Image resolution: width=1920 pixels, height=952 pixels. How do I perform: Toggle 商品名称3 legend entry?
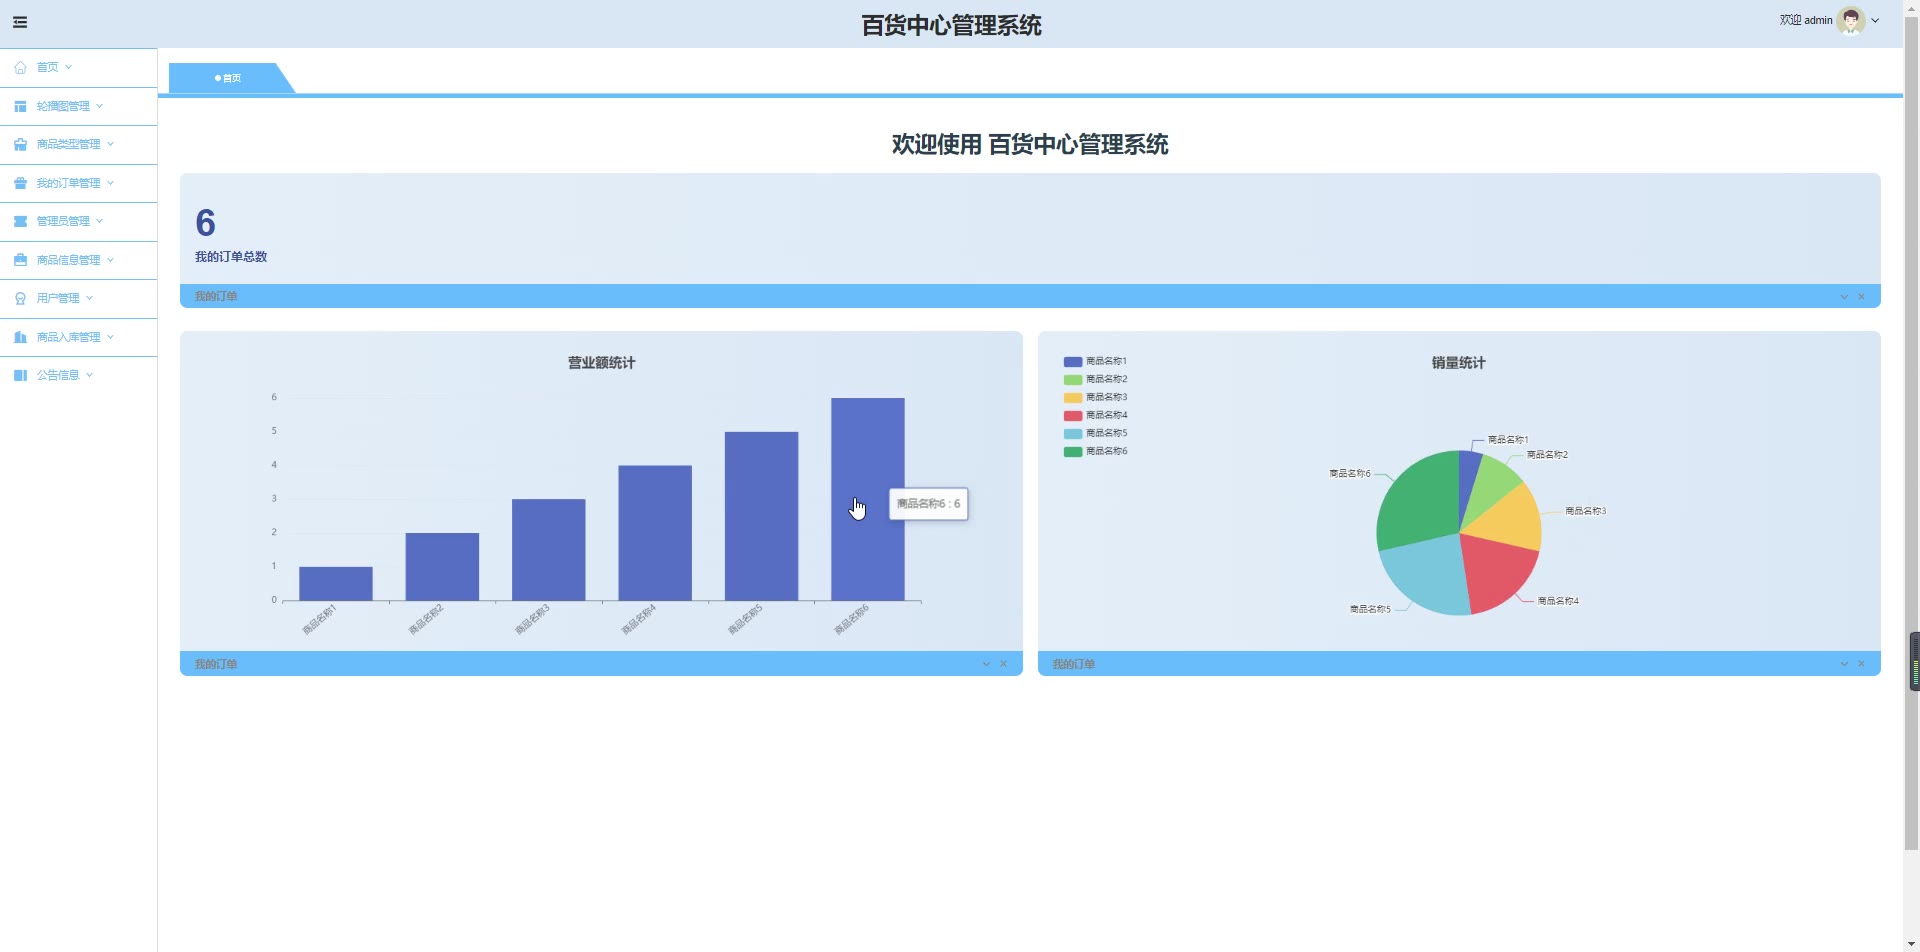pyautogui.click(x=1096, y=397)
